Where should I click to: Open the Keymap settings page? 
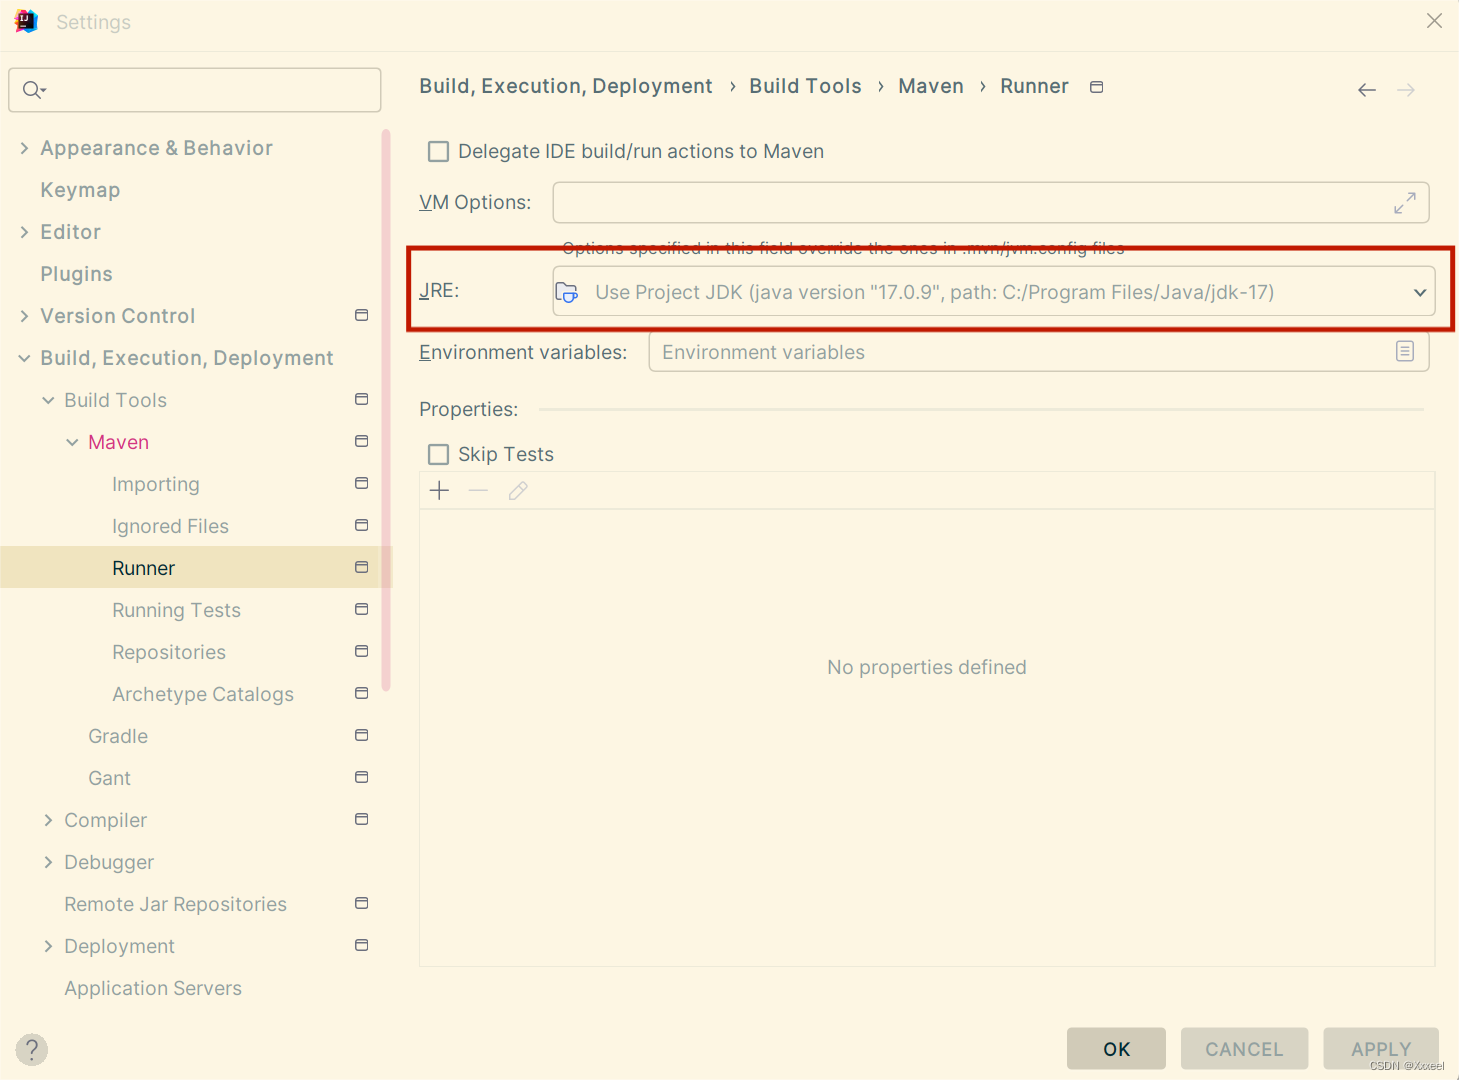tap(80, 190)
